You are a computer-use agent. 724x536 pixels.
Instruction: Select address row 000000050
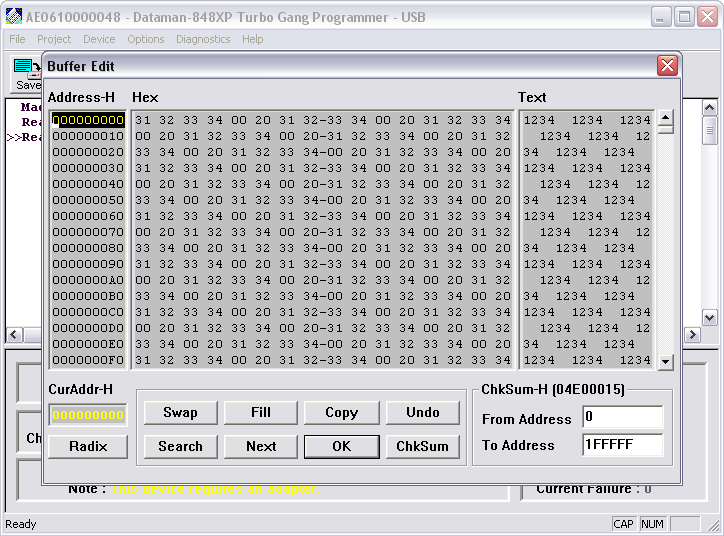pyautogui.click(x=88, y=200)
